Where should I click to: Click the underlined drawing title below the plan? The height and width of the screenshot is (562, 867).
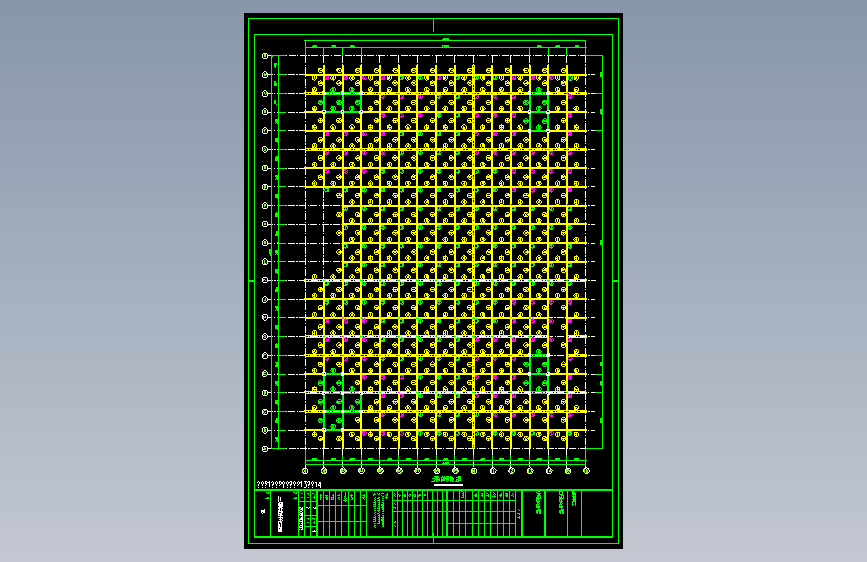447,480
